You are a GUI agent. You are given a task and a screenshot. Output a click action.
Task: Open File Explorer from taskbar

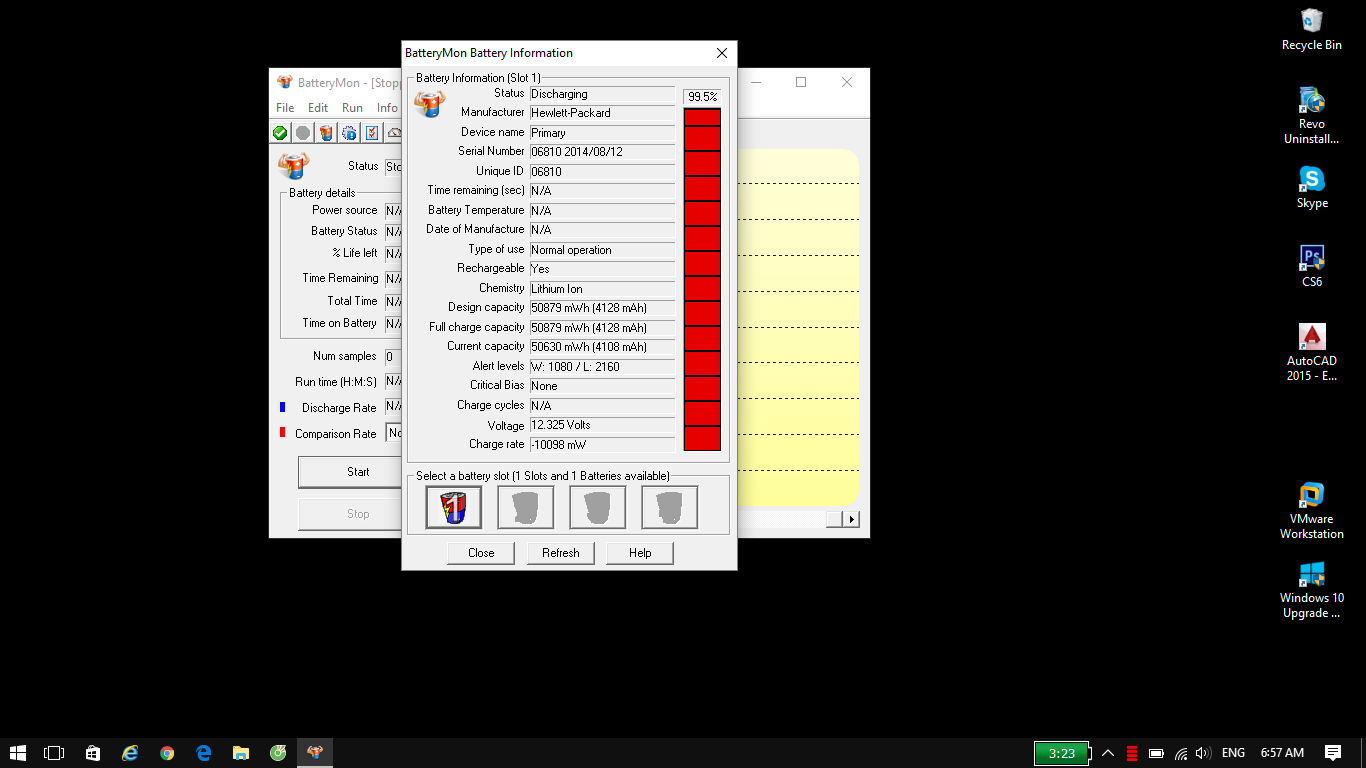241,753
